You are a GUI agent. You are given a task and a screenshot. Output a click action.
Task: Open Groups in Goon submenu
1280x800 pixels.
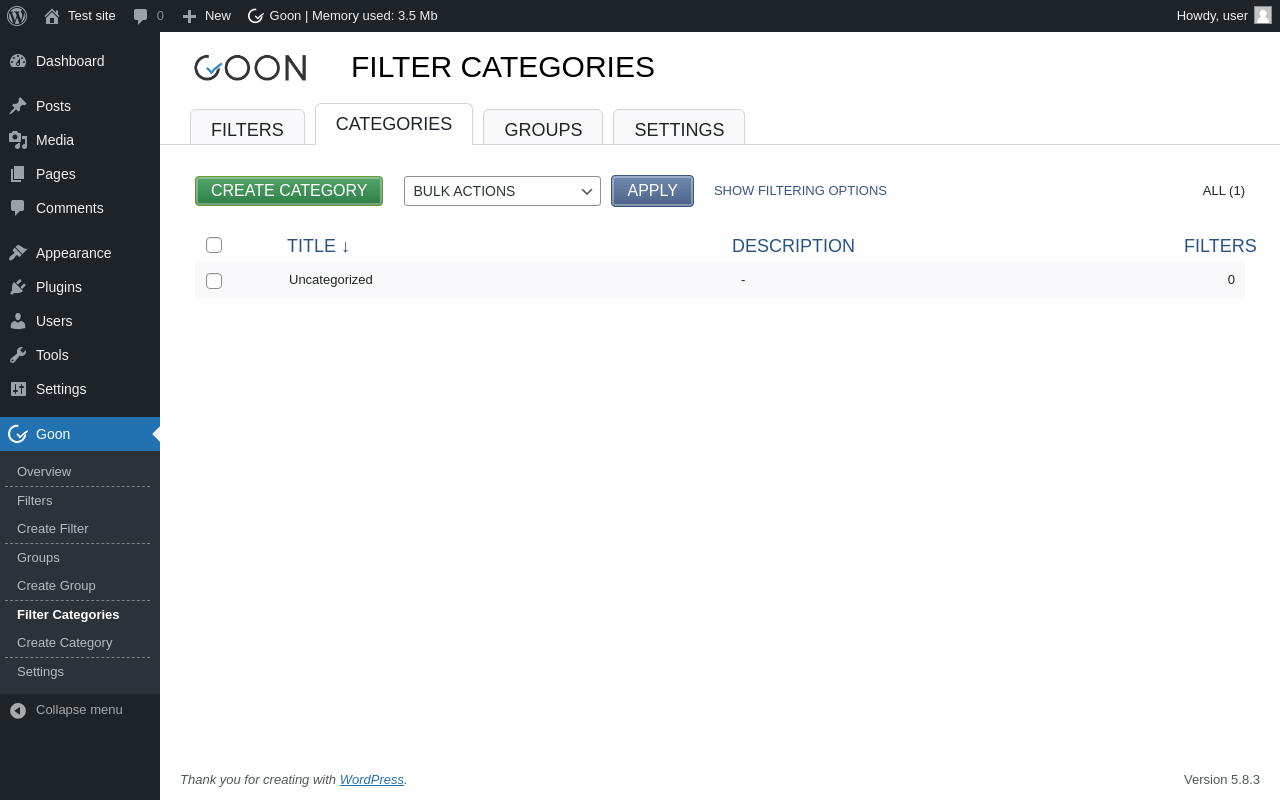[x=38, y=558]
